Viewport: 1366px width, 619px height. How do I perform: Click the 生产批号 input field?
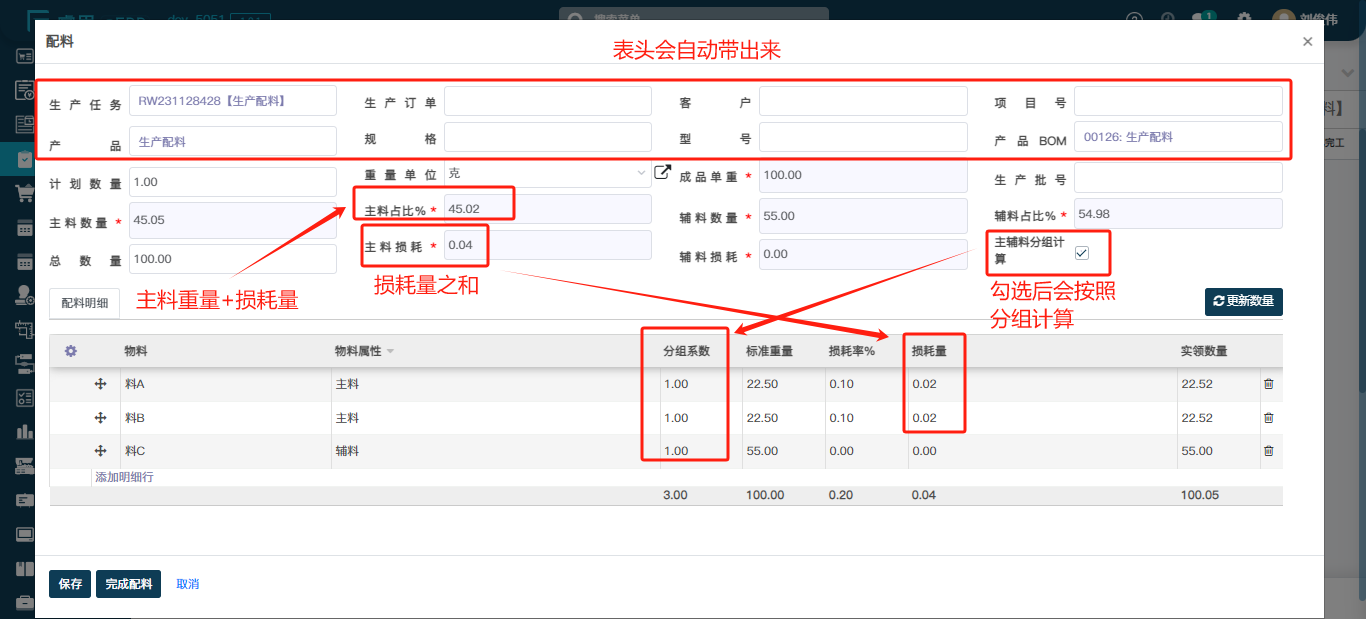click(1177, 178)
